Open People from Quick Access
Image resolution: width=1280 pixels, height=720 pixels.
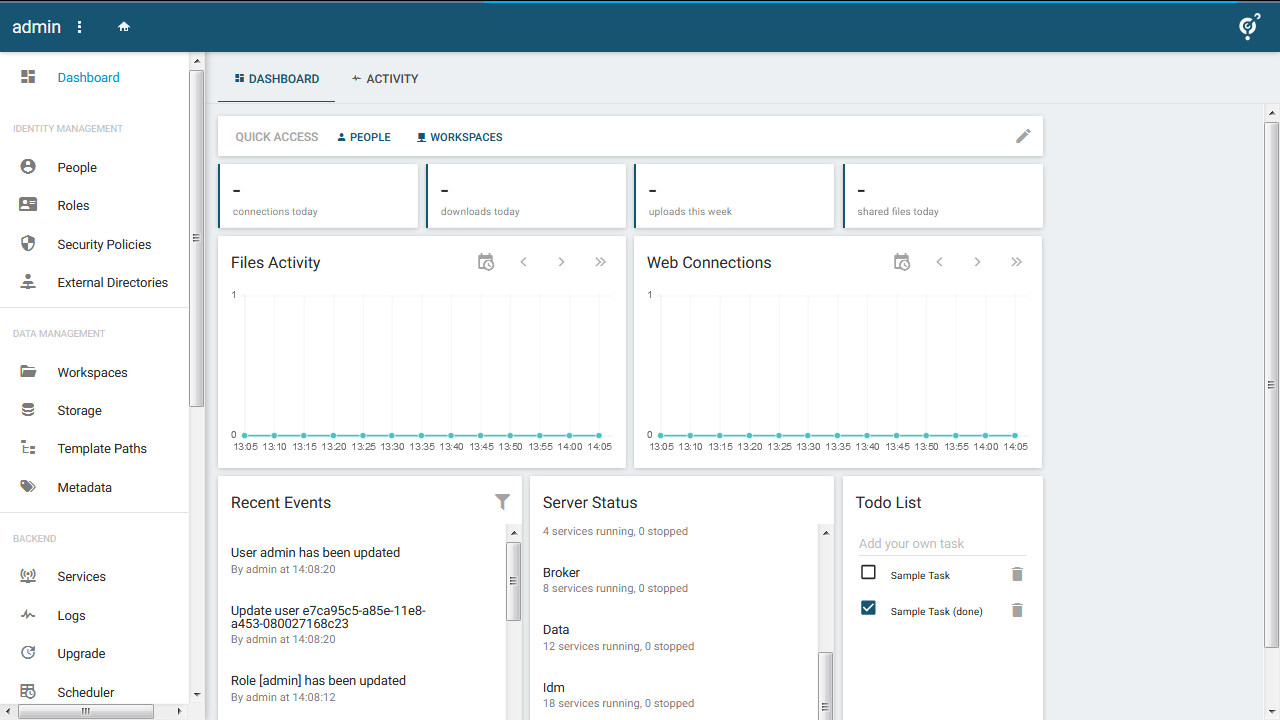pyautogui.click(x=364, y=137)
